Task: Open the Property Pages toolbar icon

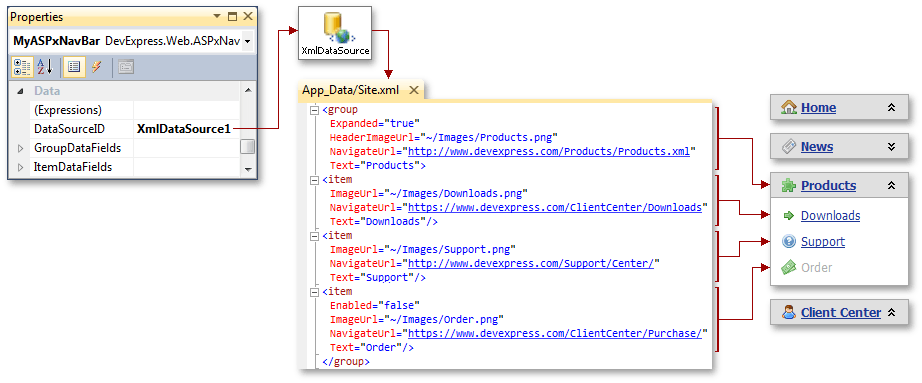Action: [126, 68]
